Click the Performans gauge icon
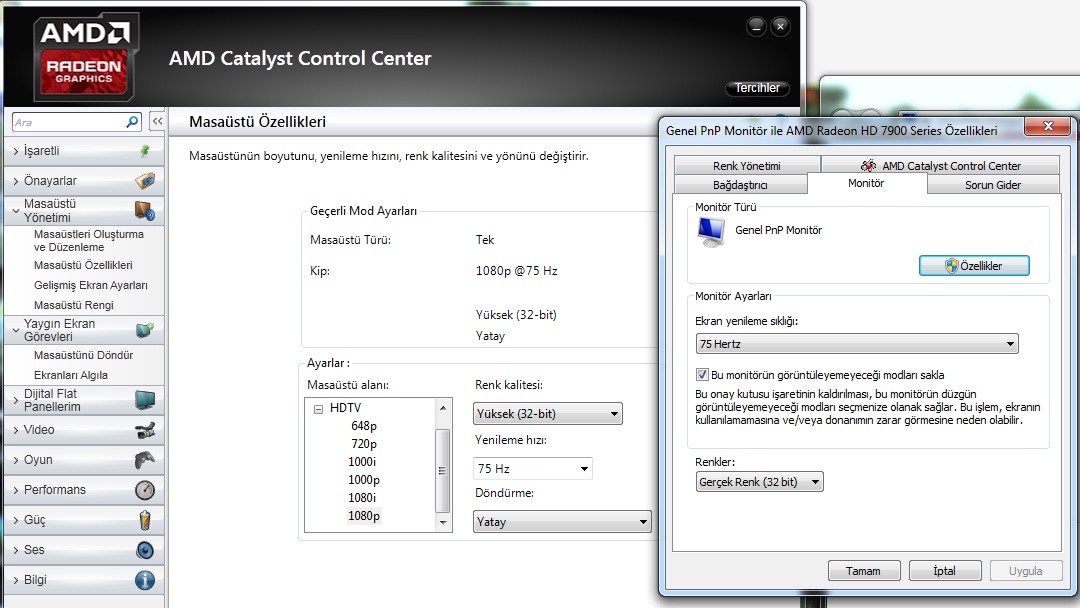The height and width of the screenshot is (608, 1080). pos(145,490)
